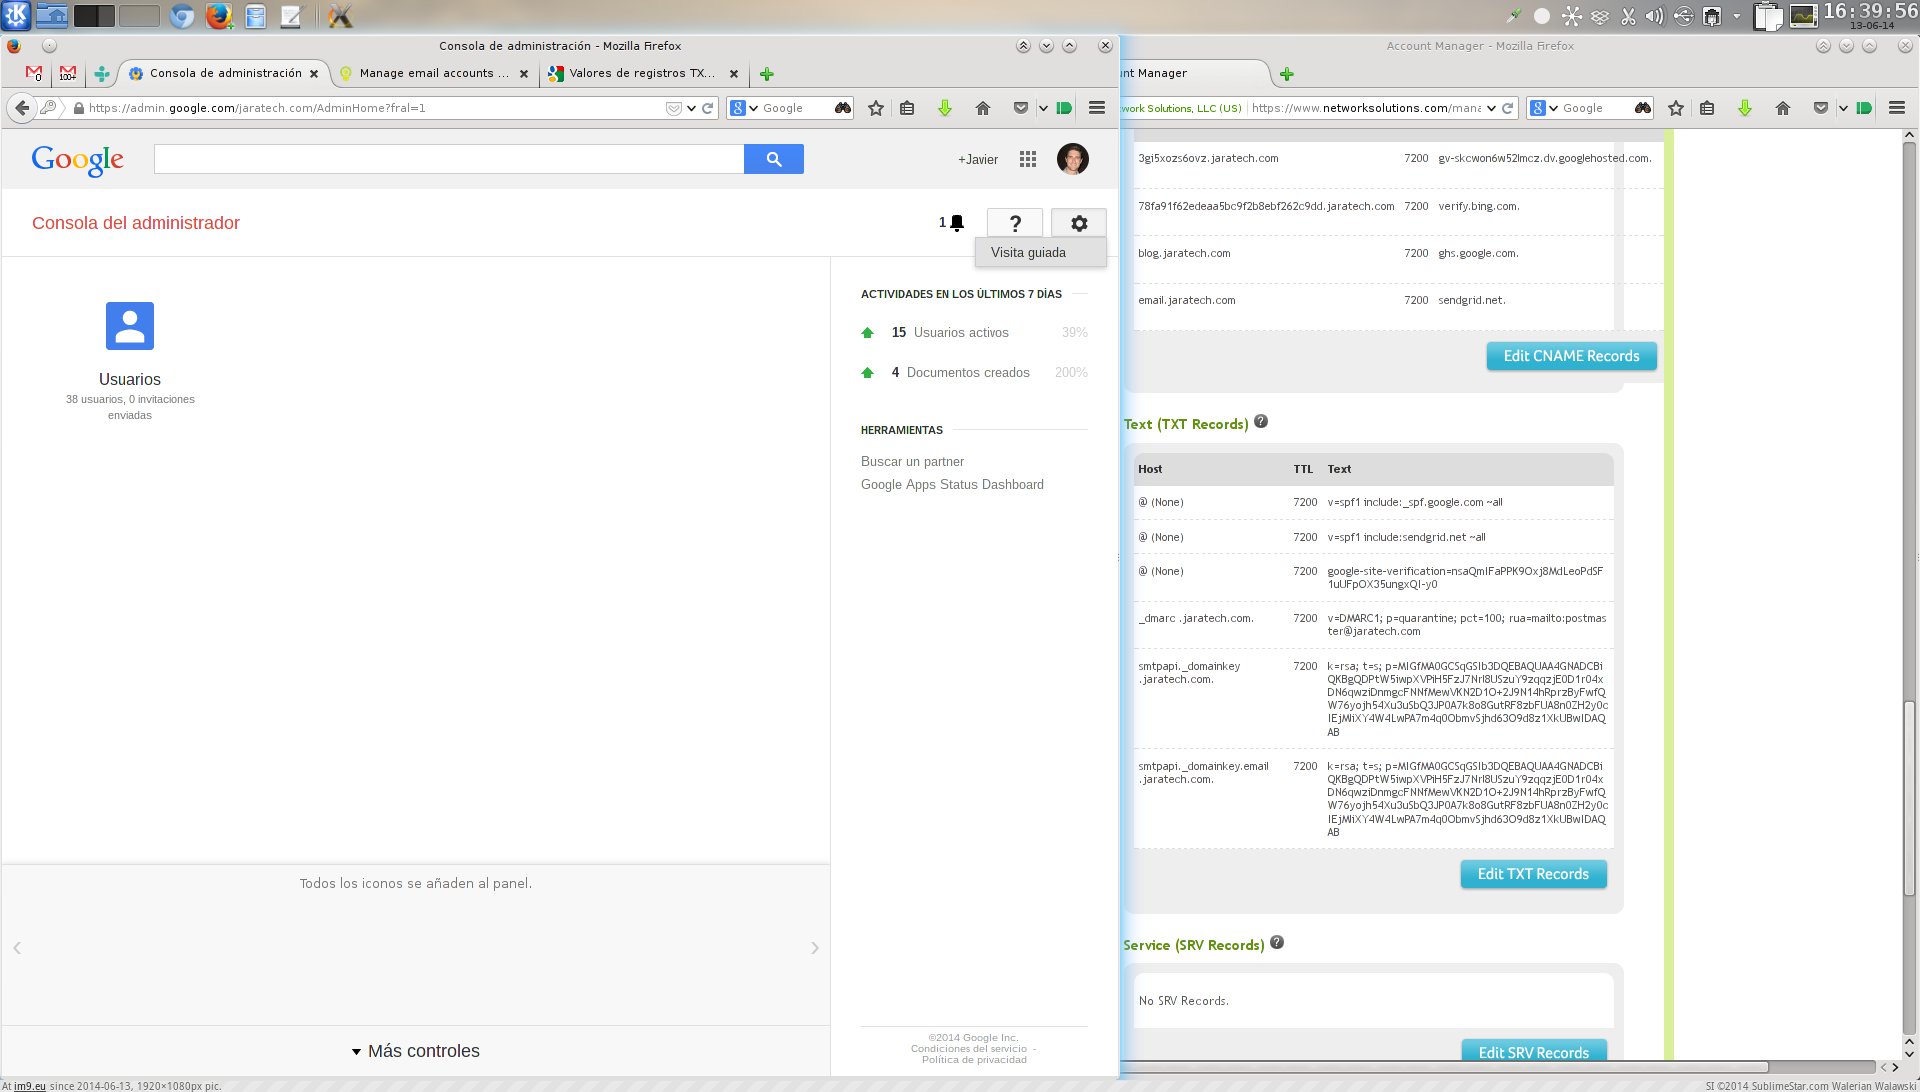1920x1092 pixels.
Task: Reload the Account Manager page
Action: click(1508, 108)
